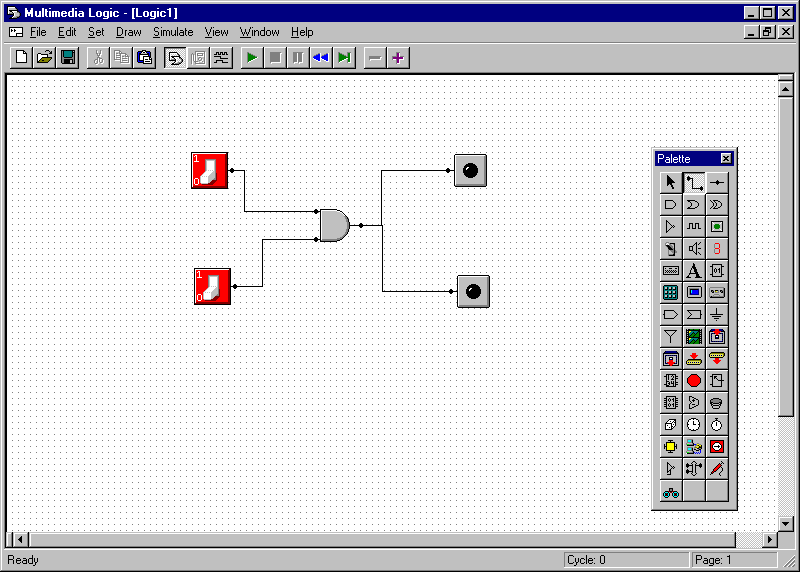Close the Palette panel

tap(726, 158)
